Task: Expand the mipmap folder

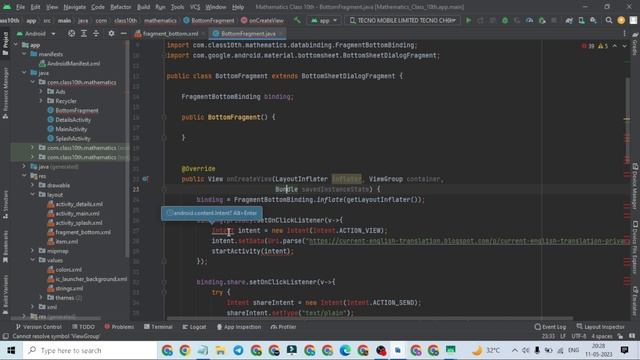Action: click(x=33, y=251)
